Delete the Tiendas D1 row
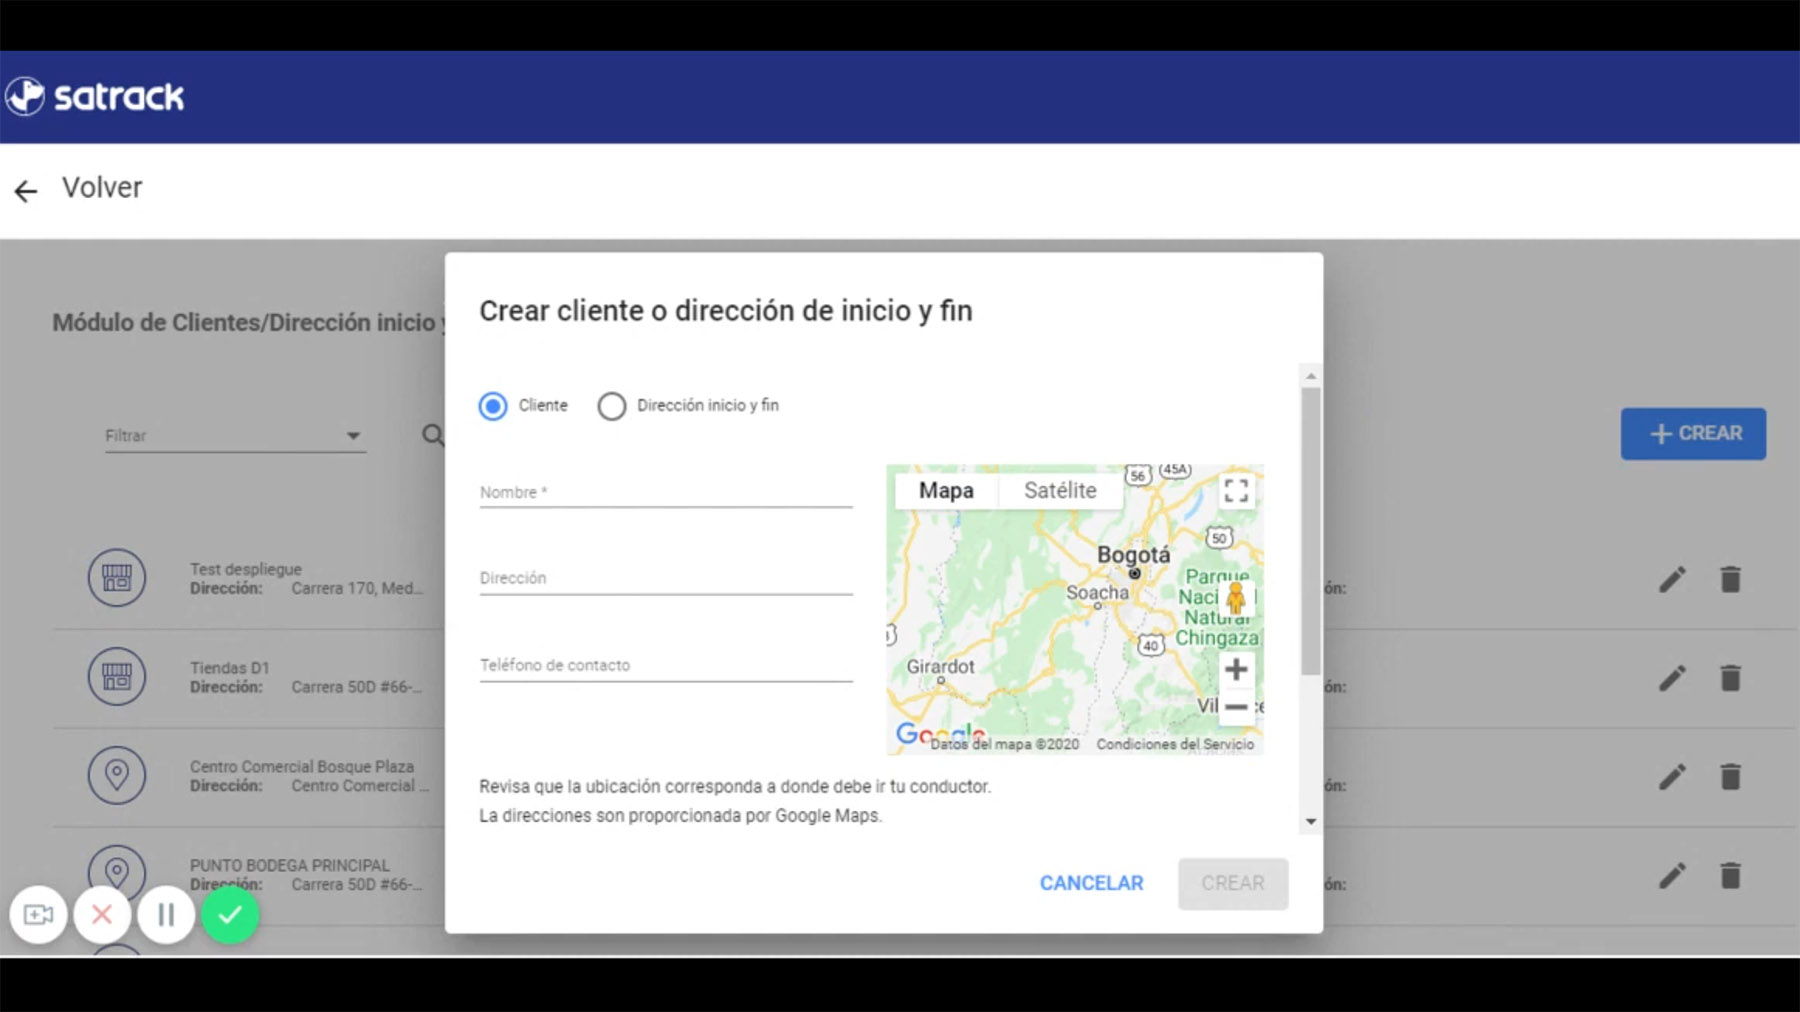The height and width of the screenshot is (1012, 1800). click(x=1730, y=678)
